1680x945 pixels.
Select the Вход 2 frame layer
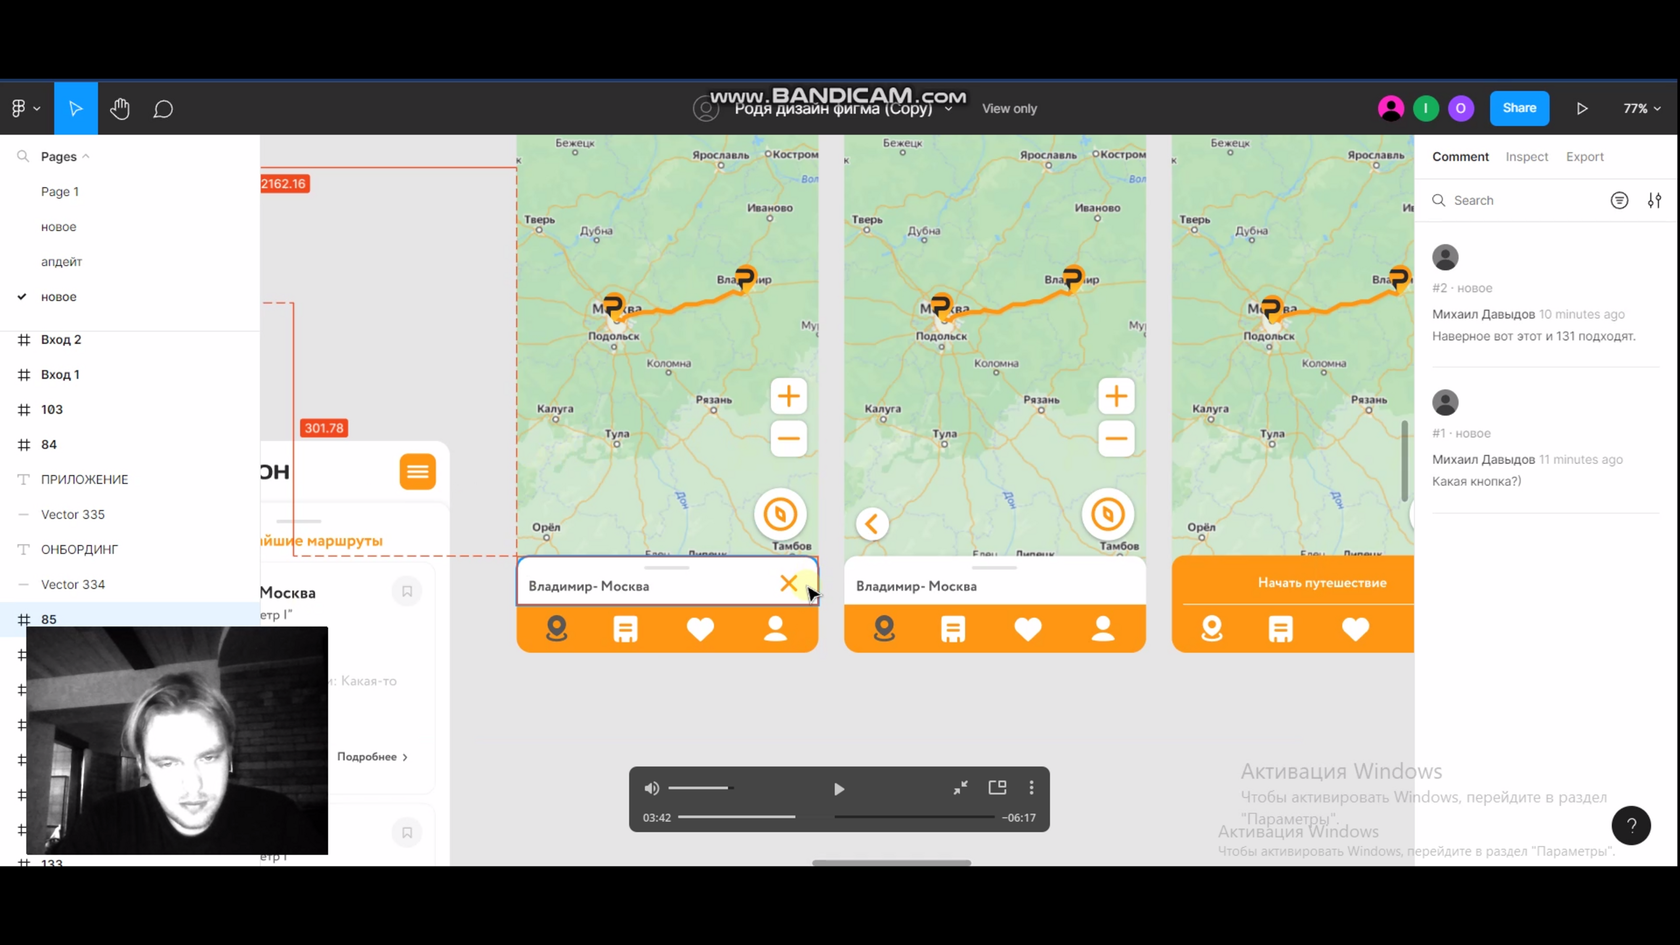click(61, 339)
